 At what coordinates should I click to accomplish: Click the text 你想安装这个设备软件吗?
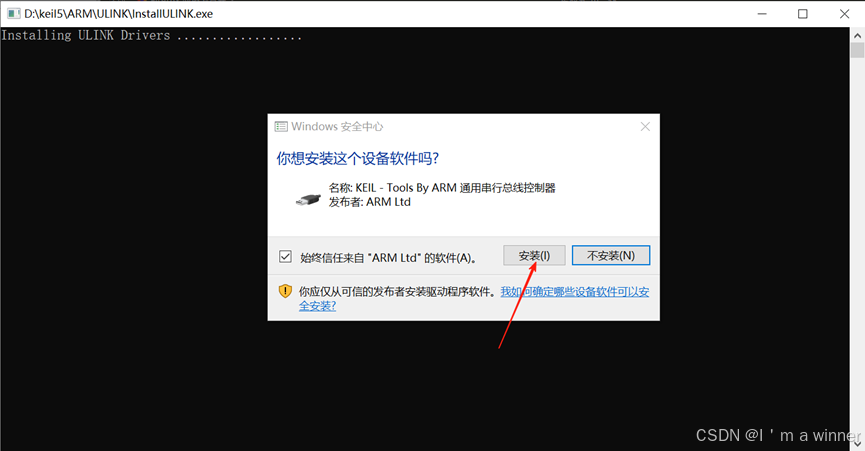tap(357, 159)
